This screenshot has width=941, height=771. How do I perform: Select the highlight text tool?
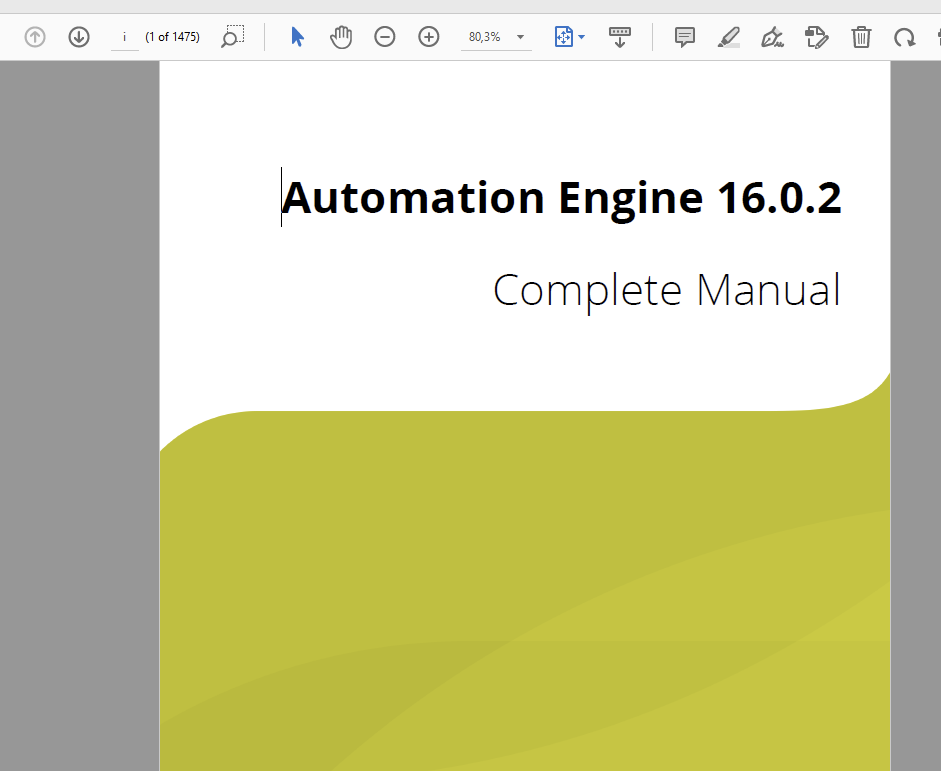pos(729,37)
